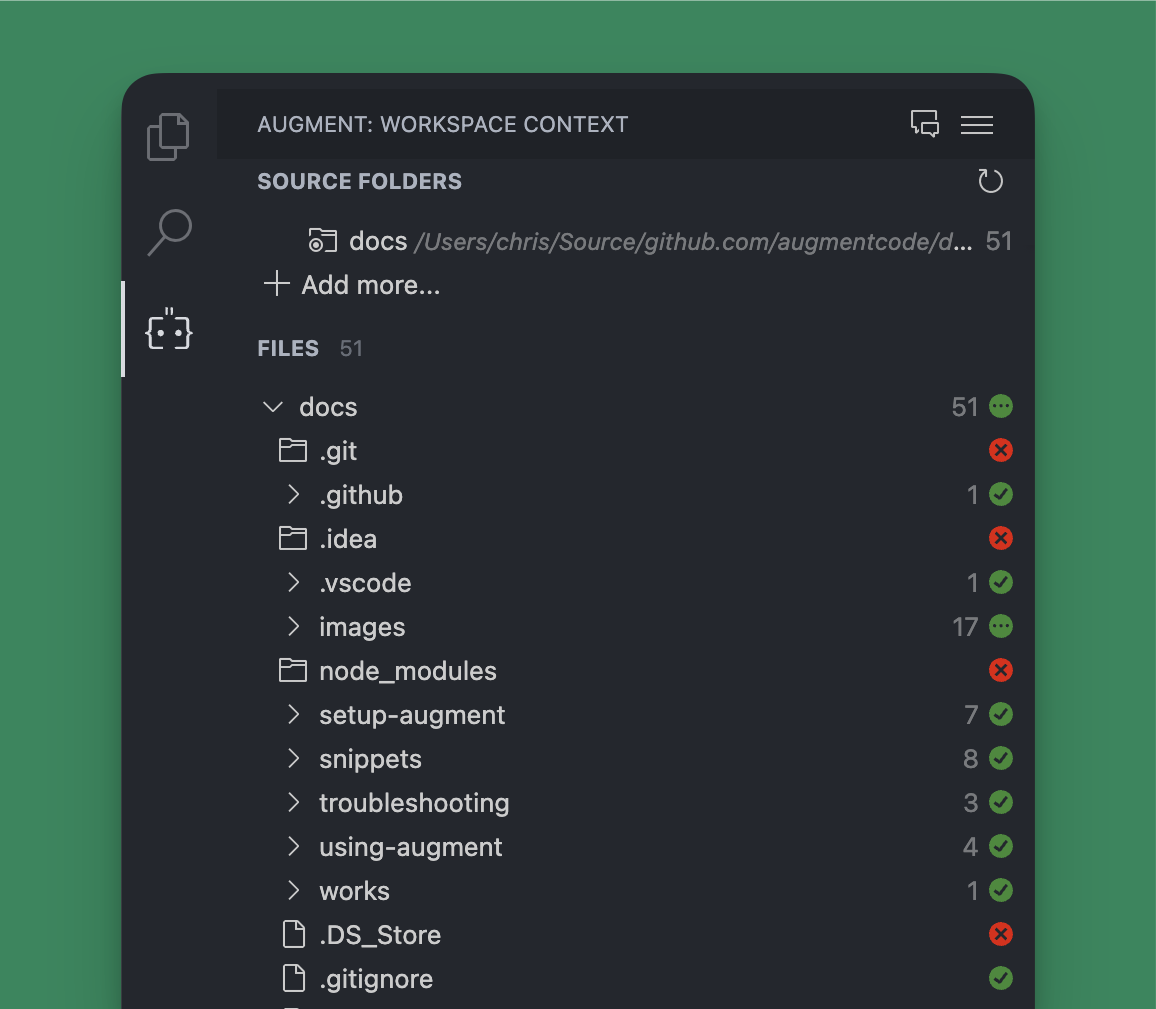Toggle the exclusion marker on node_modules
Viewport: 1156px width, 1009px height.
click(x=1001, y=670)
